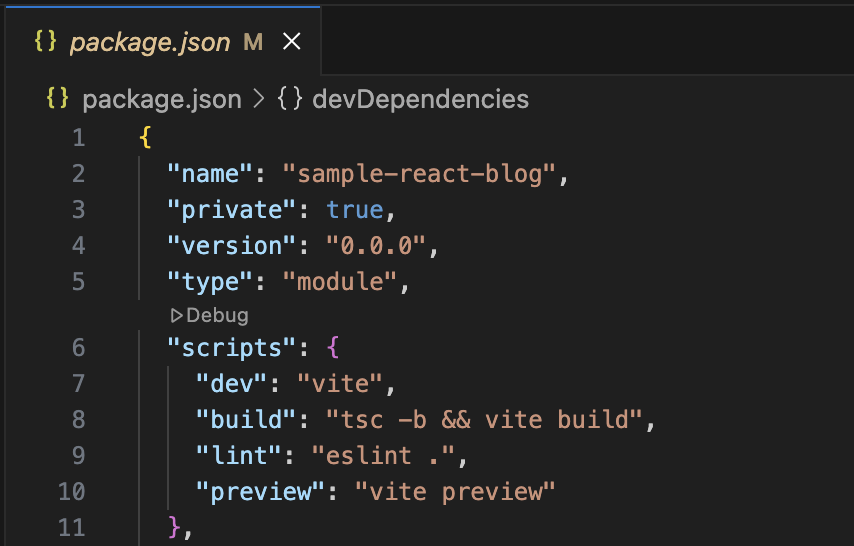Open the package.json breadcrumb segment
This screenshot has height=546, width=854.
[x=161, y=99]
